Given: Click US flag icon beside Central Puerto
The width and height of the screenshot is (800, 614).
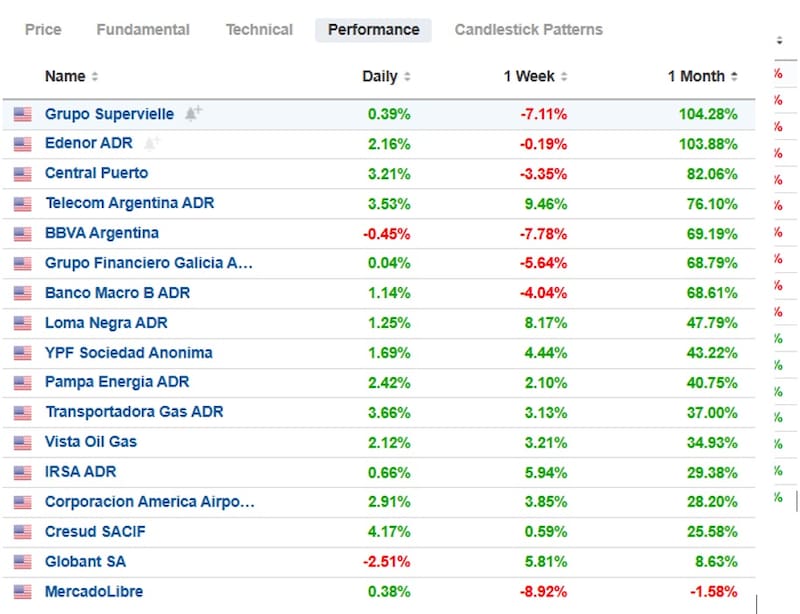Looking at the screenshot, I should point(22,174).
